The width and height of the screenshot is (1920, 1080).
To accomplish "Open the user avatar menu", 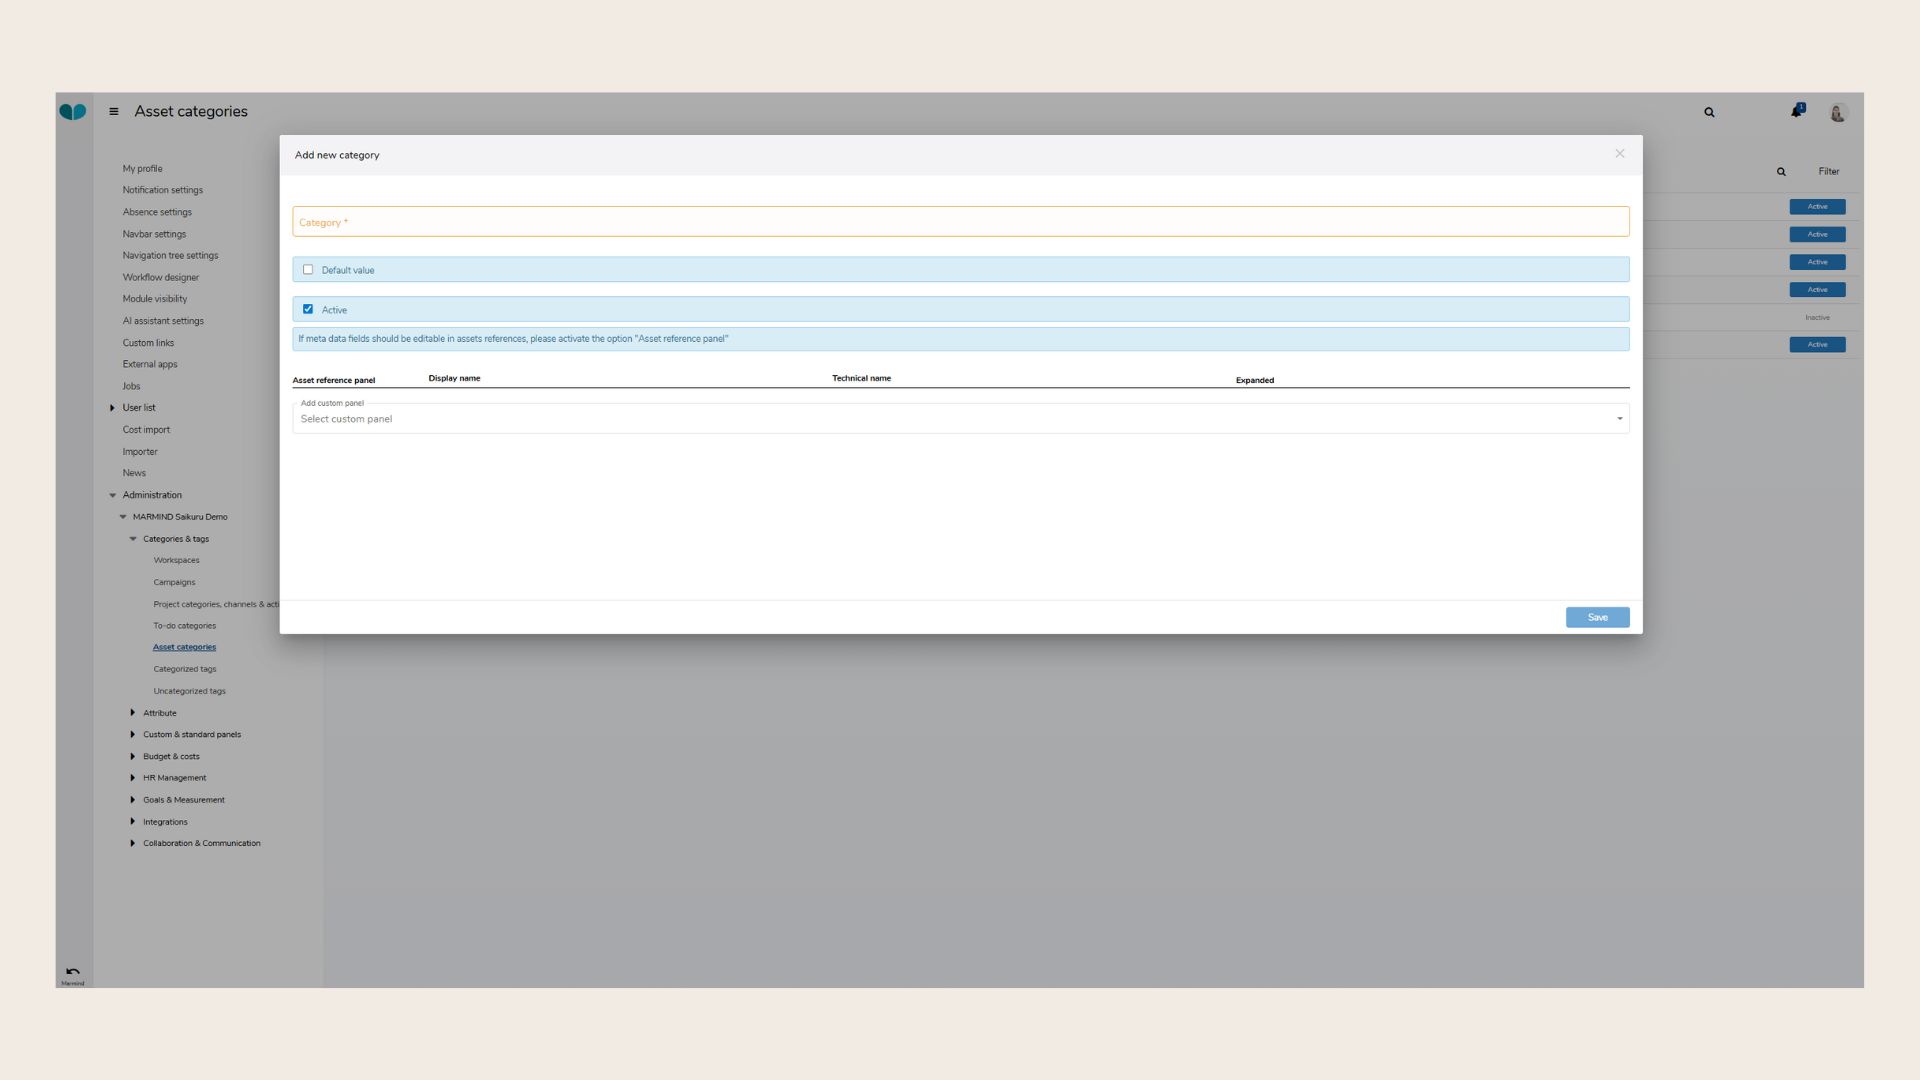I will pyautogui.click(x=1837, y=113).
